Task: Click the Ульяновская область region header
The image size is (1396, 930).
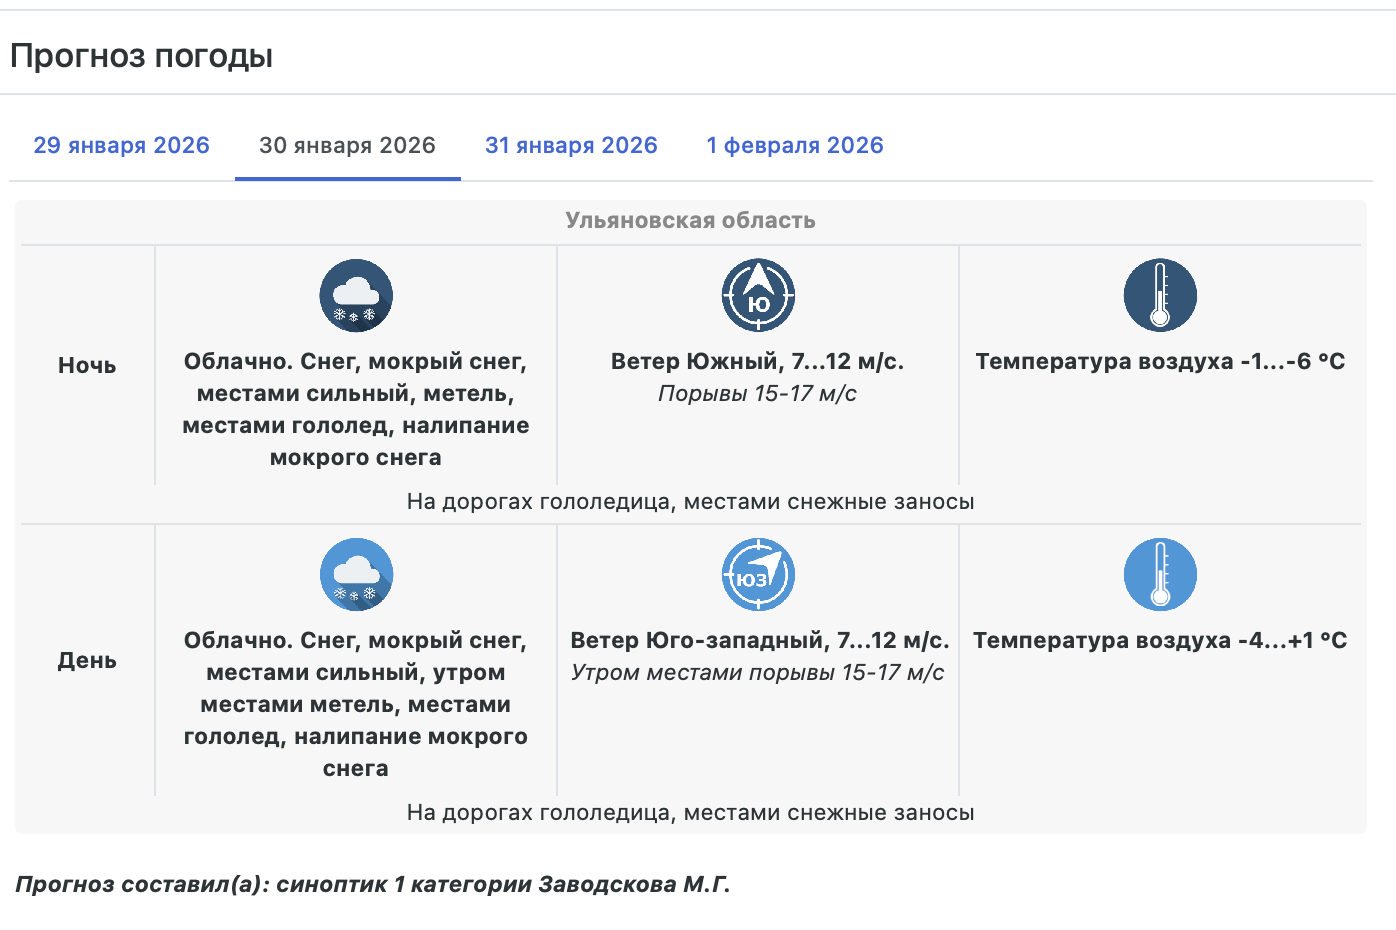Action: coord(690,221)
